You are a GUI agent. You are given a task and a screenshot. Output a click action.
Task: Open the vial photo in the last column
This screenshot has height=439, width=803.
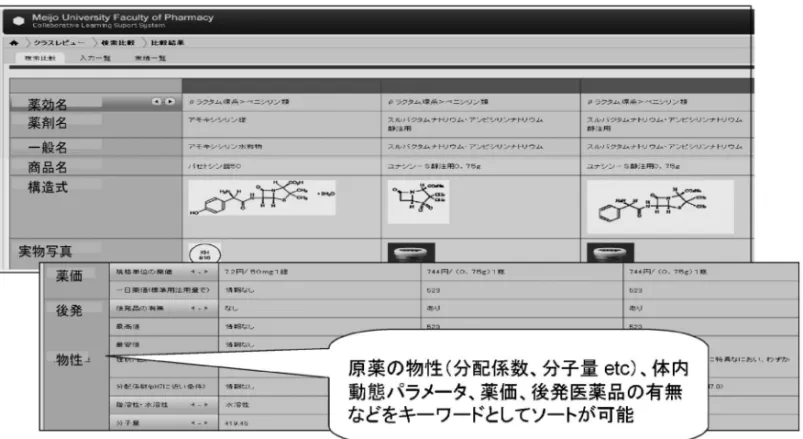click(610, 253)
